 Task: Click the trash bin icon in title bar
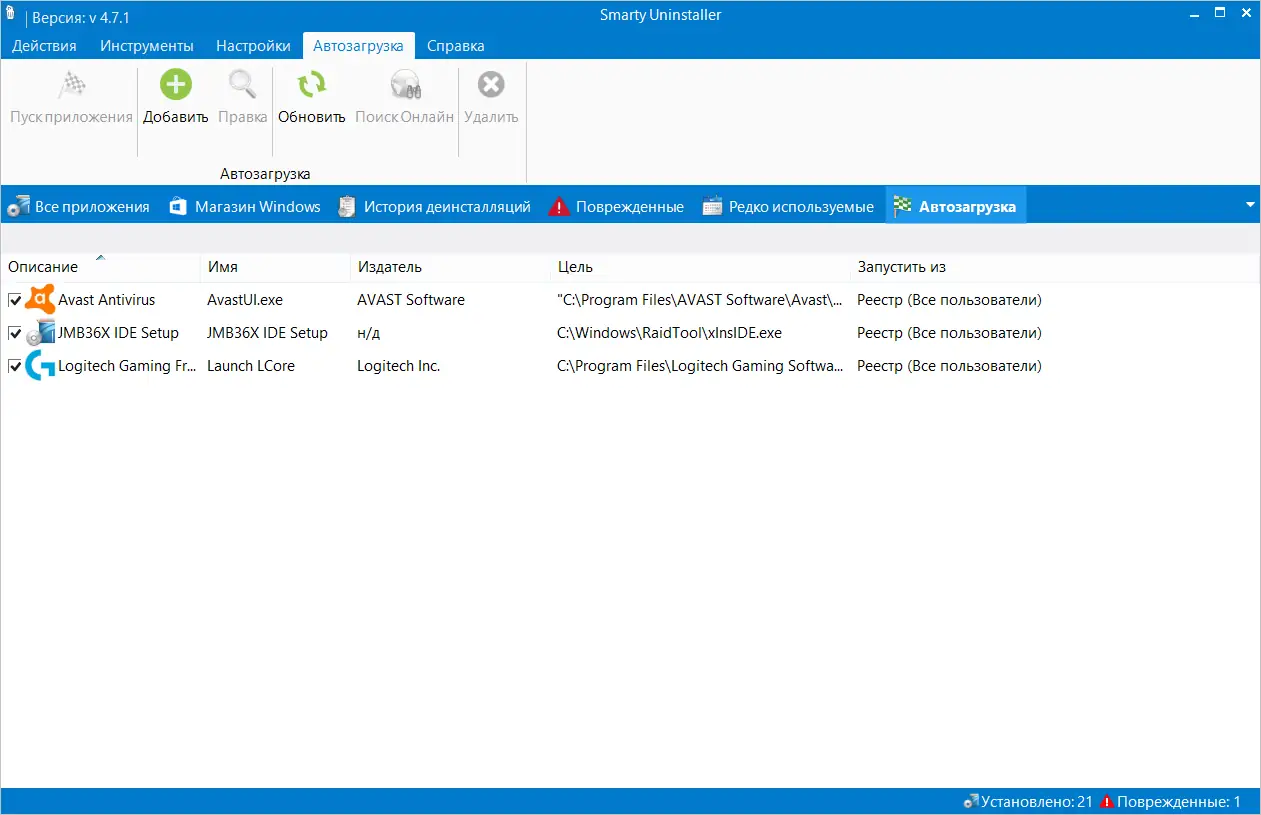10,15
